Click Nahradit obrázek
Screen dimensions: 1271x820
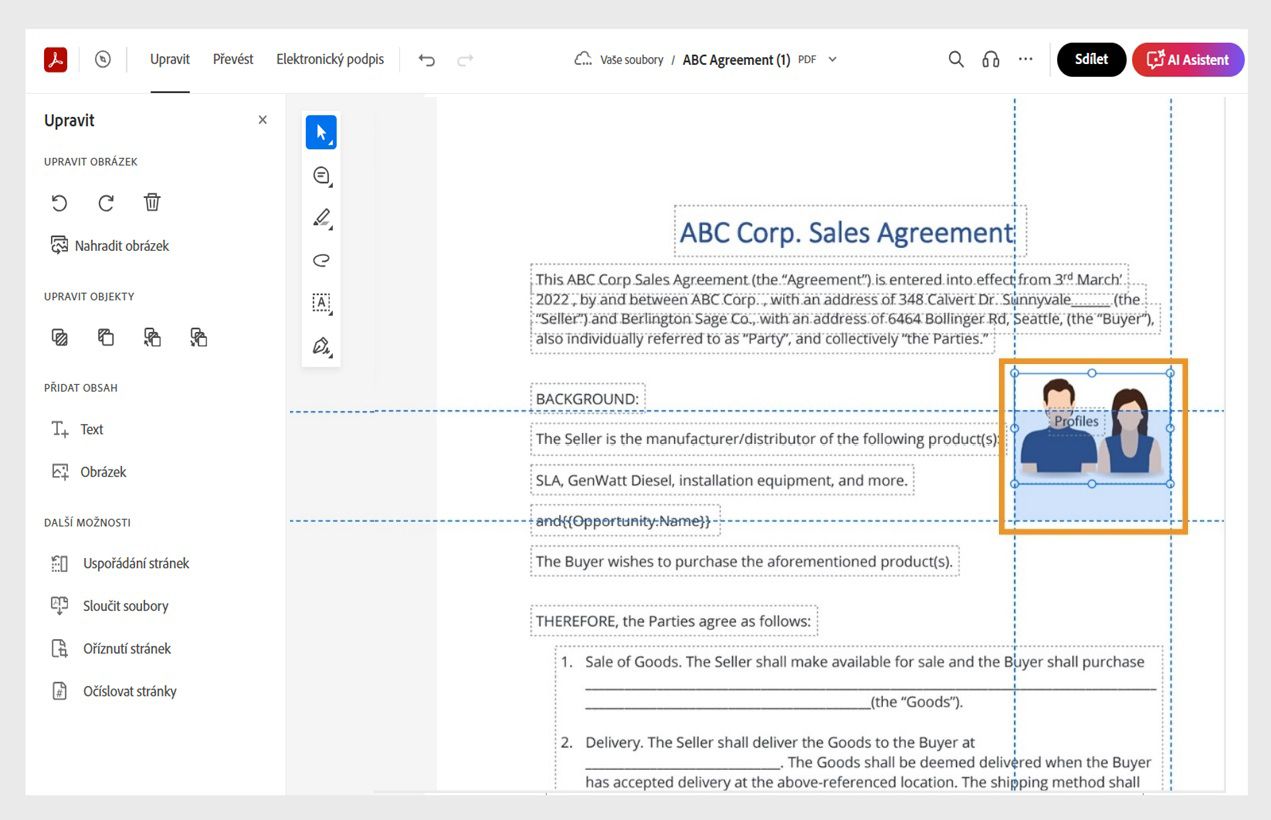coord(110,245)
